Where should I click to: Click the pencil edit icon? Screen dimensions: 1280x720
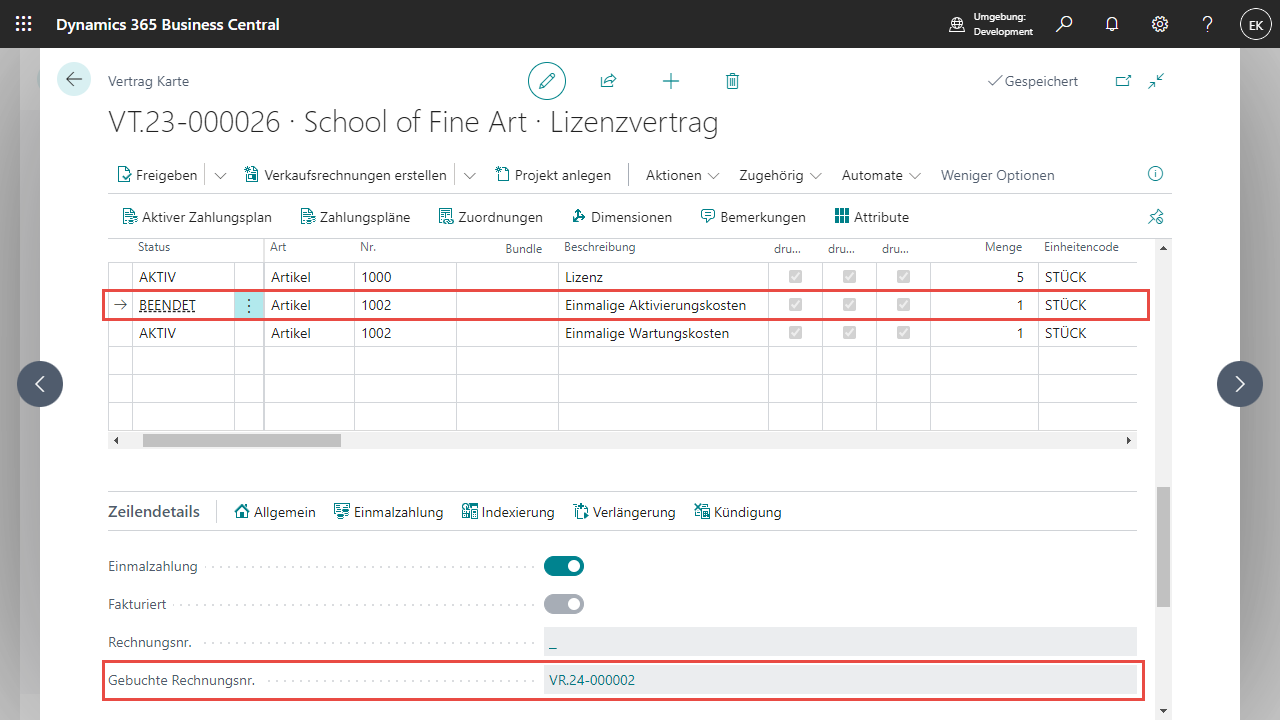coord(547,81)
